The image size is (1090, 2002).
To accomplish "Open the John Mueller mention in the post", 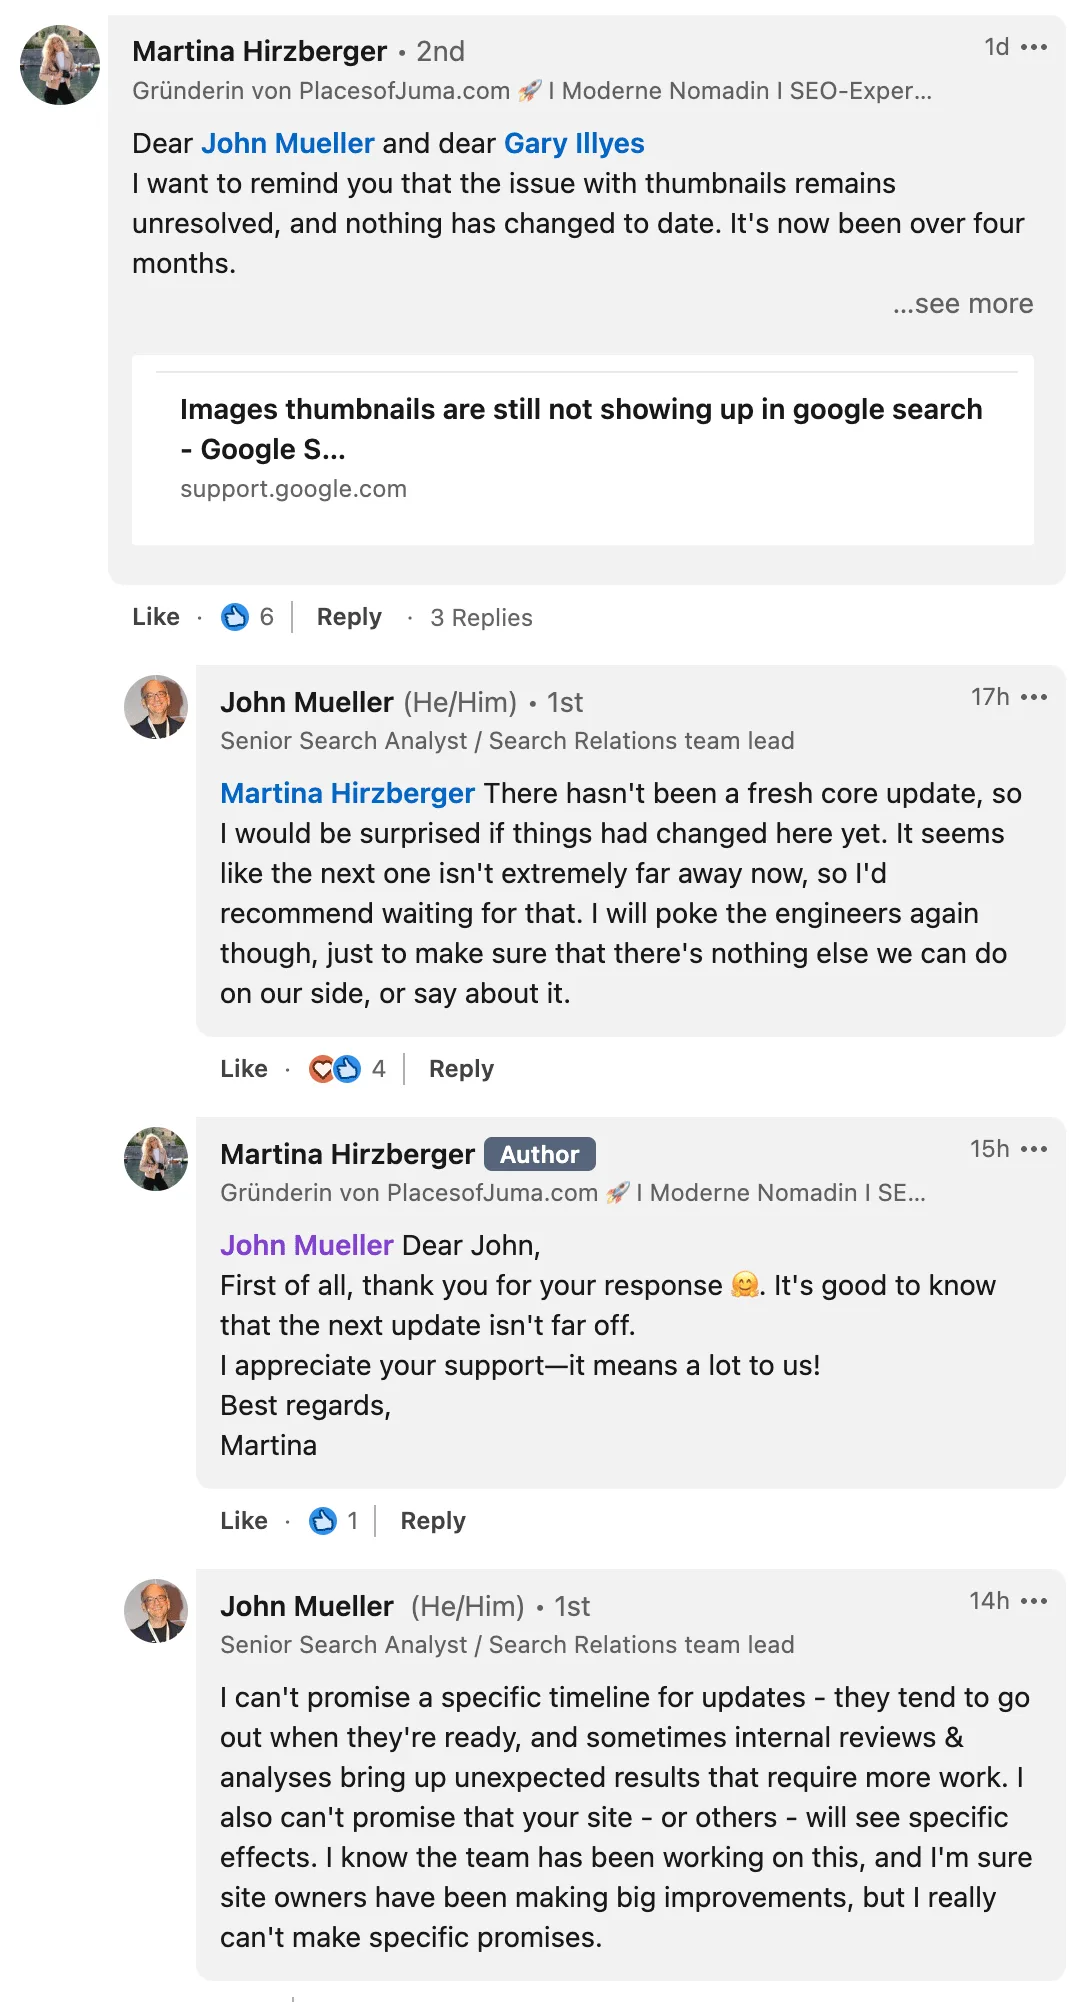I will (x=288, y=144).
